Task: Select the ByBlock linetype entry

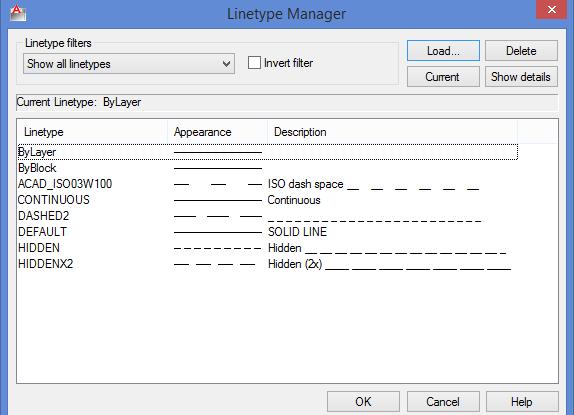Action: (x=37, y=168)
